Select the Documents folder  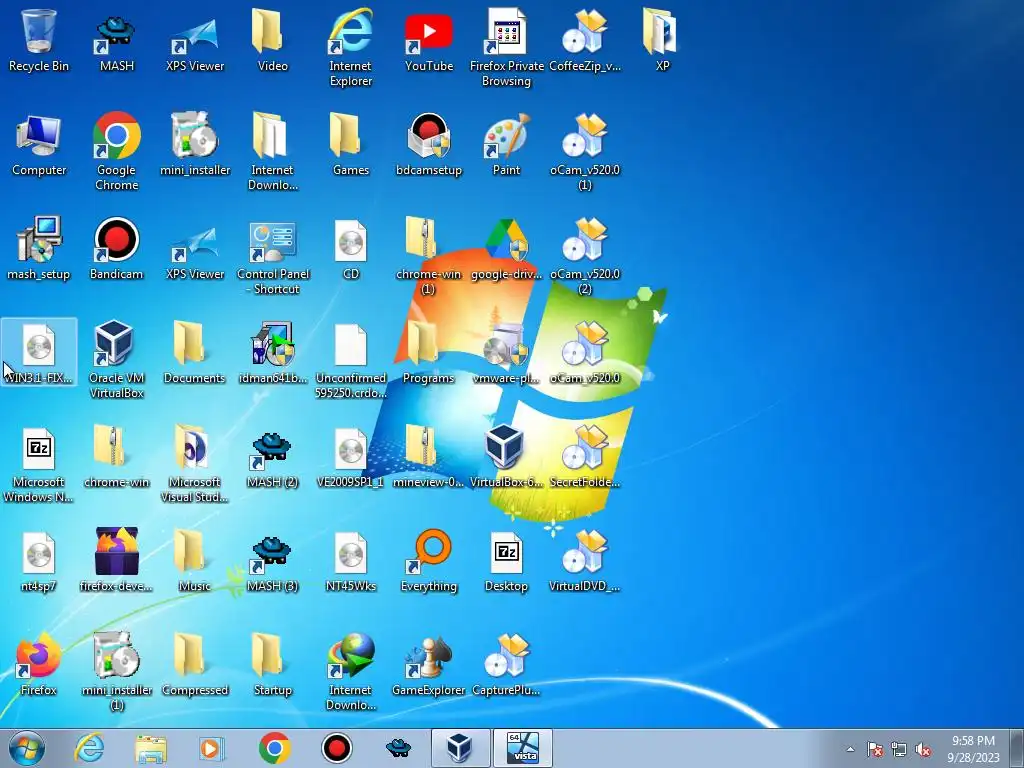pos(195,352)
